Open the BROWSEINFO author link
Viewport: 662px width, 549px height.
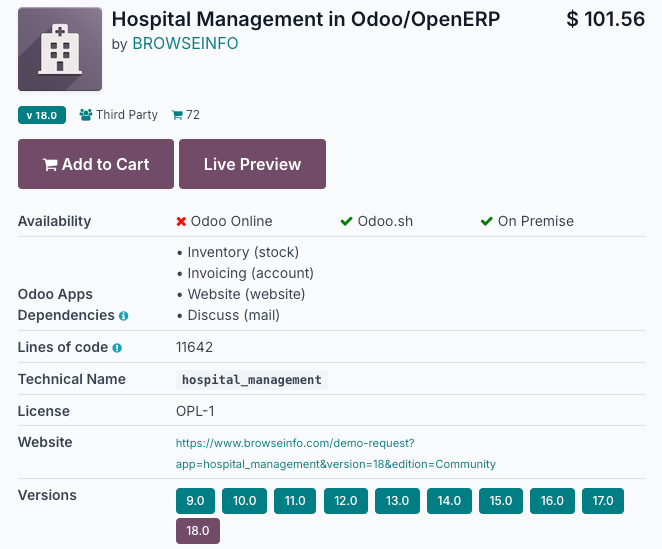click(x=185, y=43)
